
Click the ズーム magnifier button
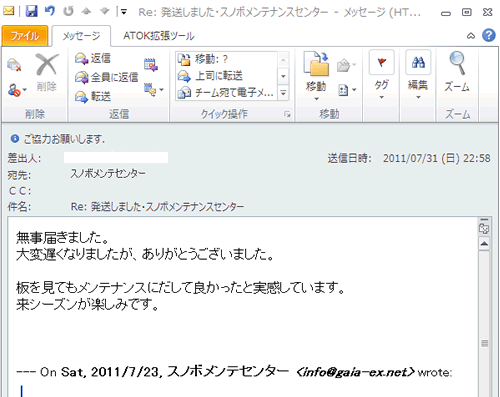457,72
